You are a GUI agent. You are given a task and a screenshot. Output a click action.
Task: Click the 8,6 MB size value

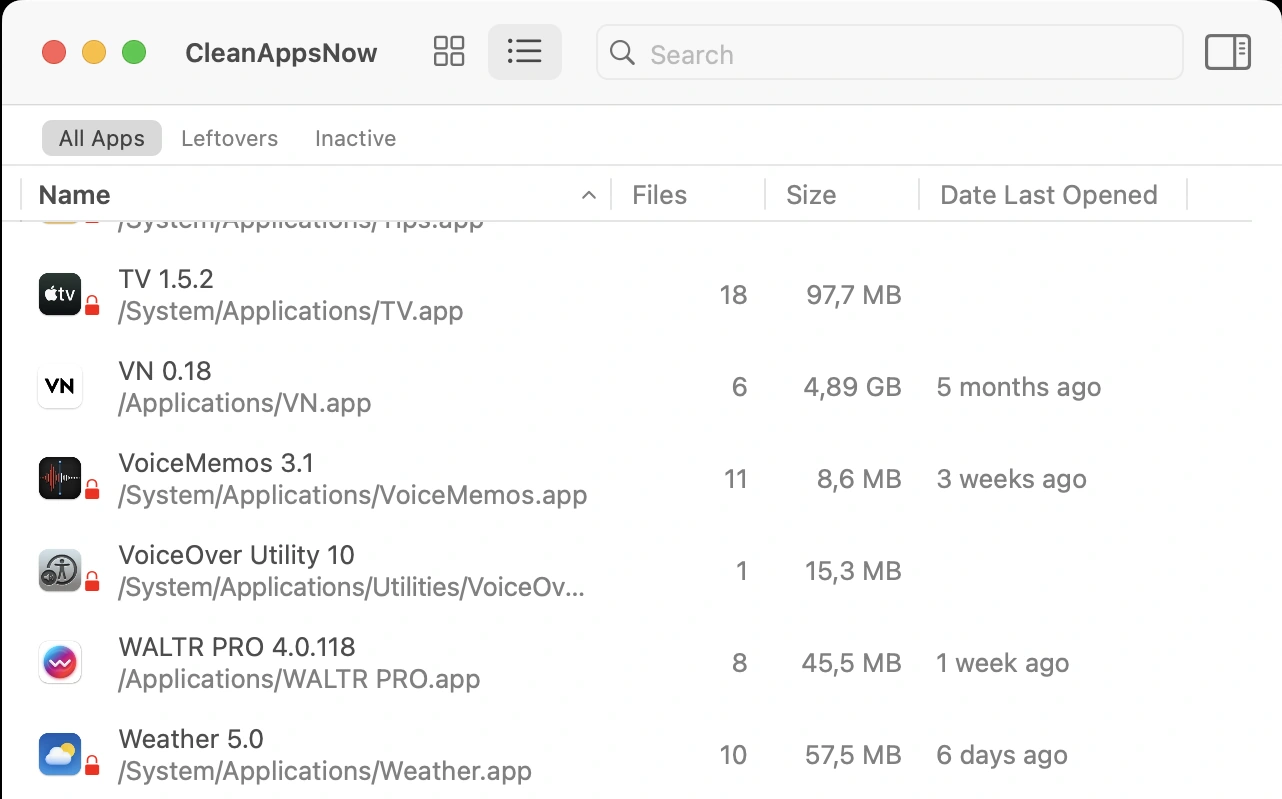tap(859, 479)
